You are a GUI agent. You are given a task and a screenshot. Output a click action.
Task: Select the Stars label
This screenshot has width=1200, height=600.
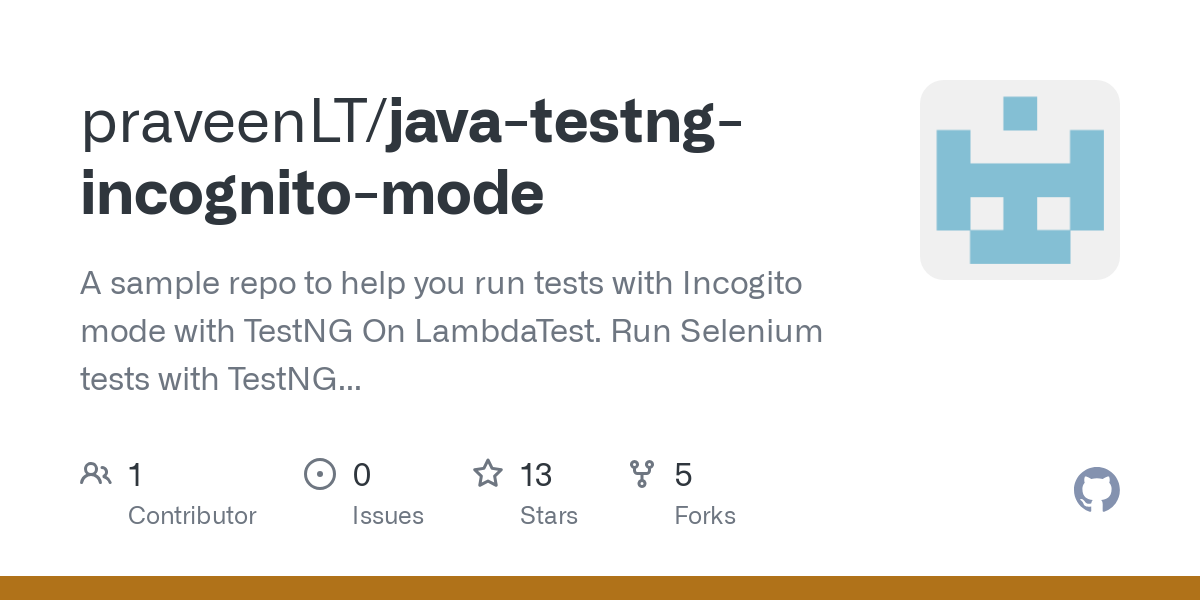[548, 516]
